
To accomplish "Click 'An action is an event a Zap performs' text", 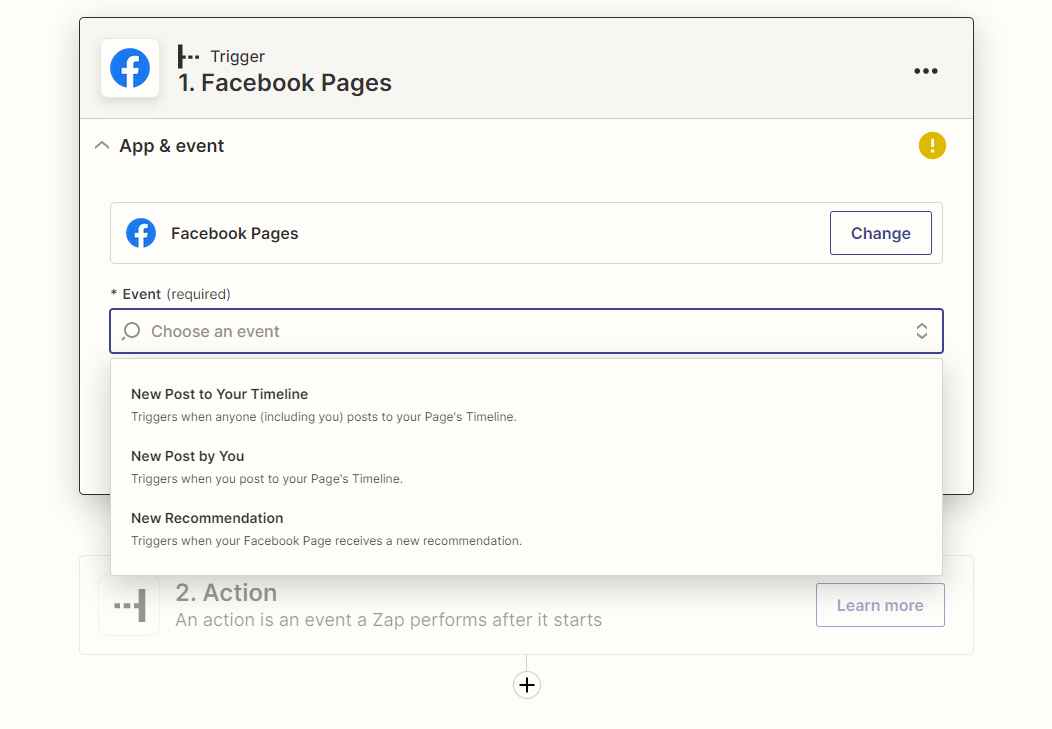I will (388, 620).
